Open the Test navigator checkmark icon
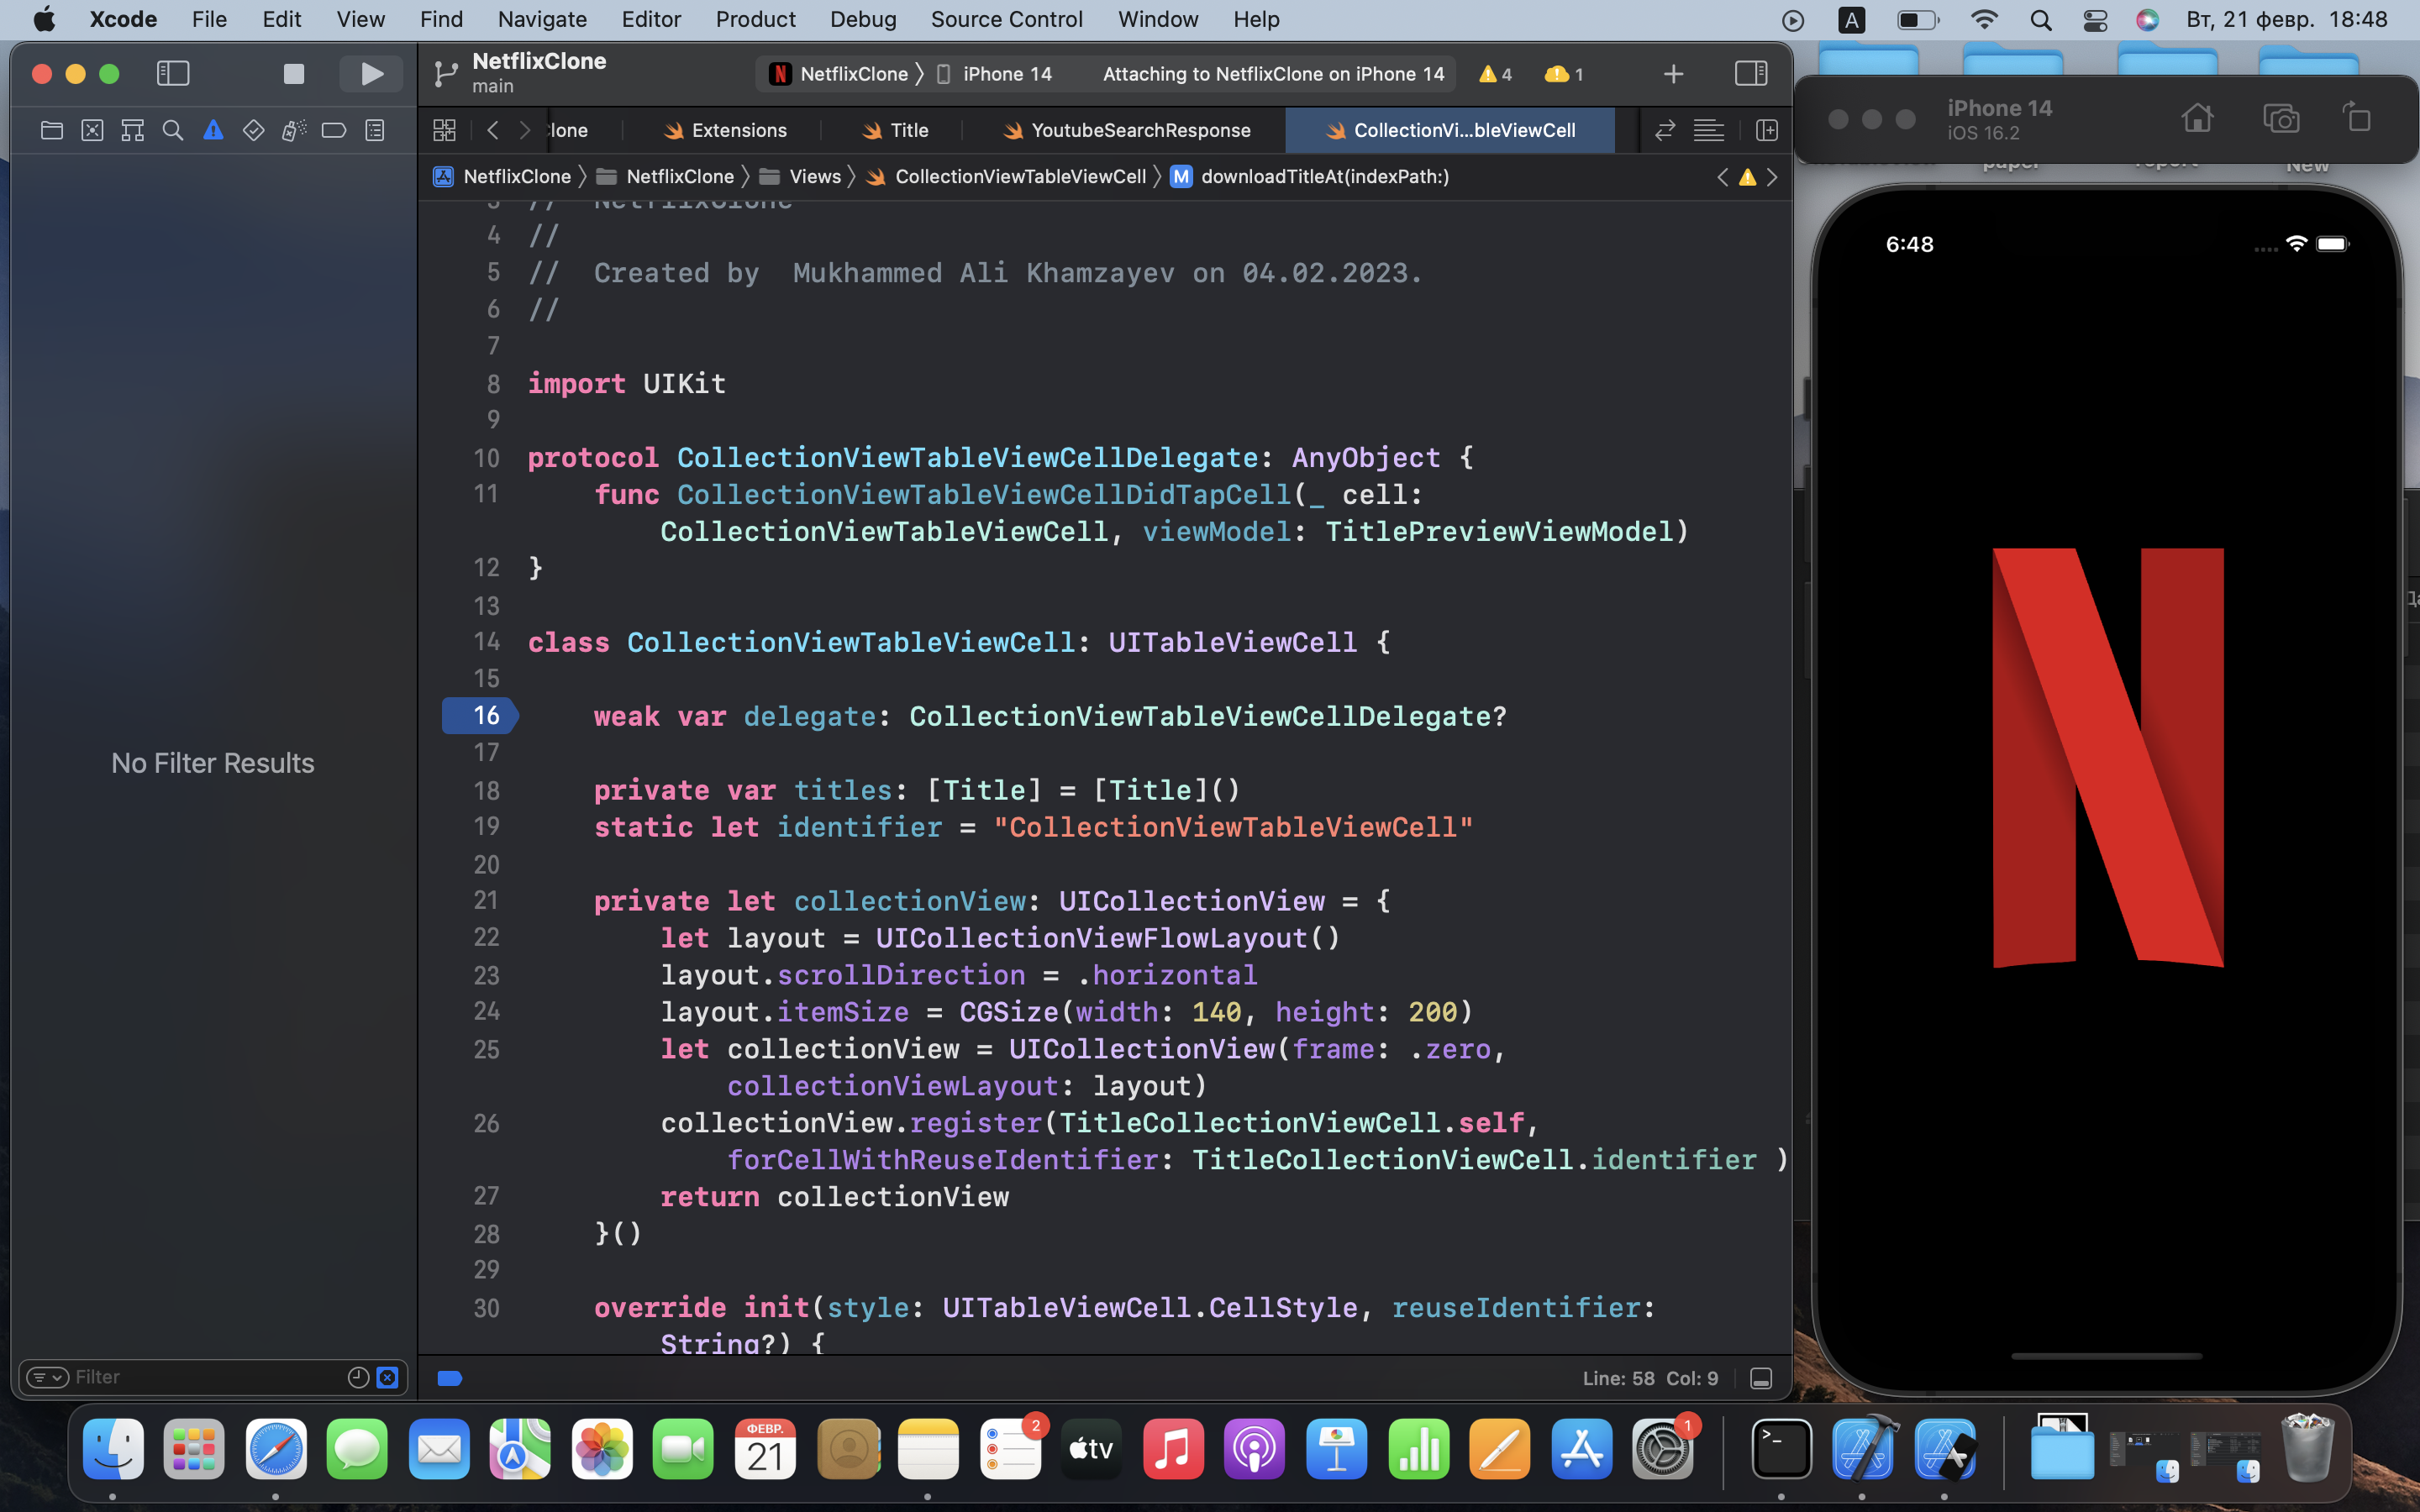Screen dimensions: 2420x1512 253,130
